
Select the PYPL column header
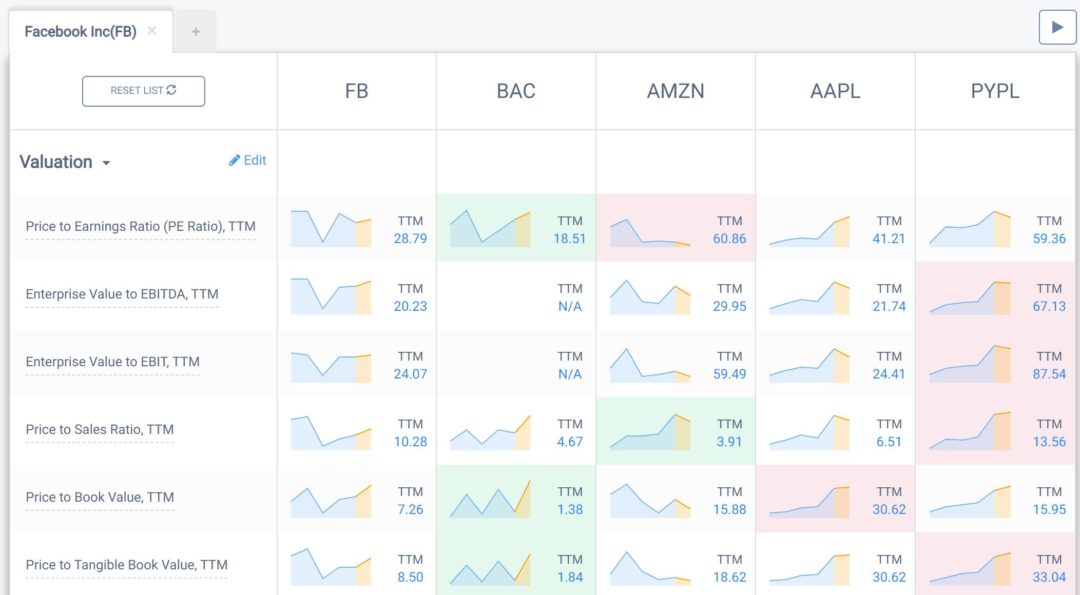point(995,91)
